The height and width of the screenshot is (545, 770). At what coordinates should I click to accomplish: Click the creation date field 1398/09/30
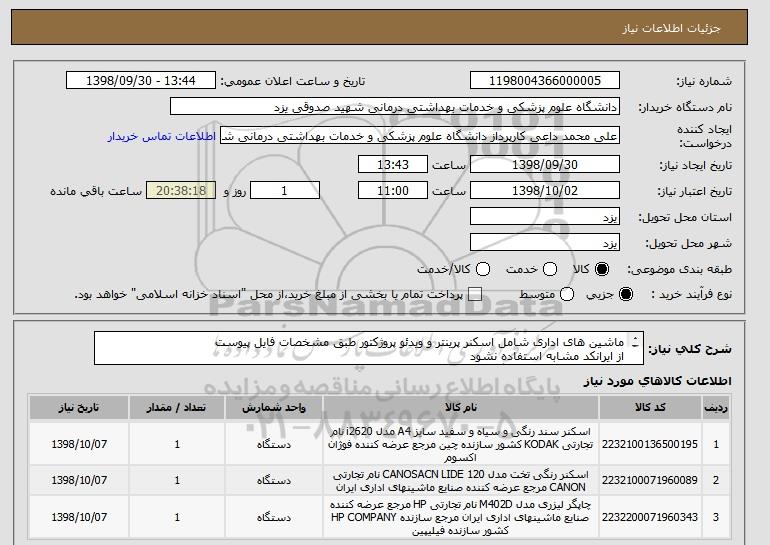[x=545, y=164]
